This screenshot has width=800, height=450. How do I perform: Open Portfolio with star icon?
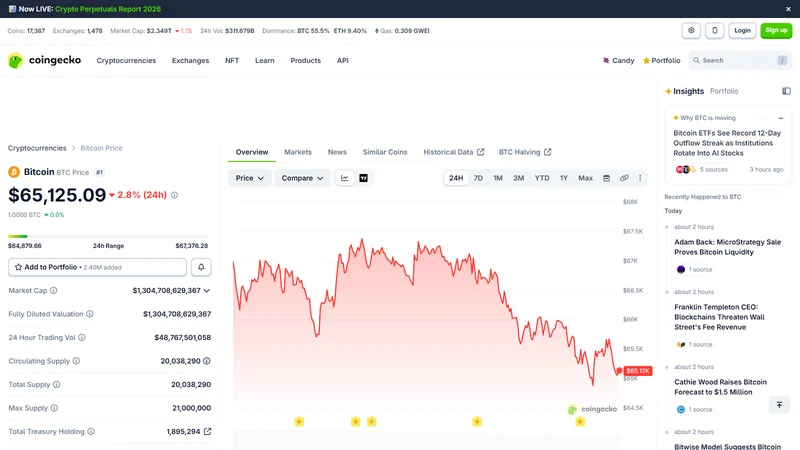tap(661, 60)
